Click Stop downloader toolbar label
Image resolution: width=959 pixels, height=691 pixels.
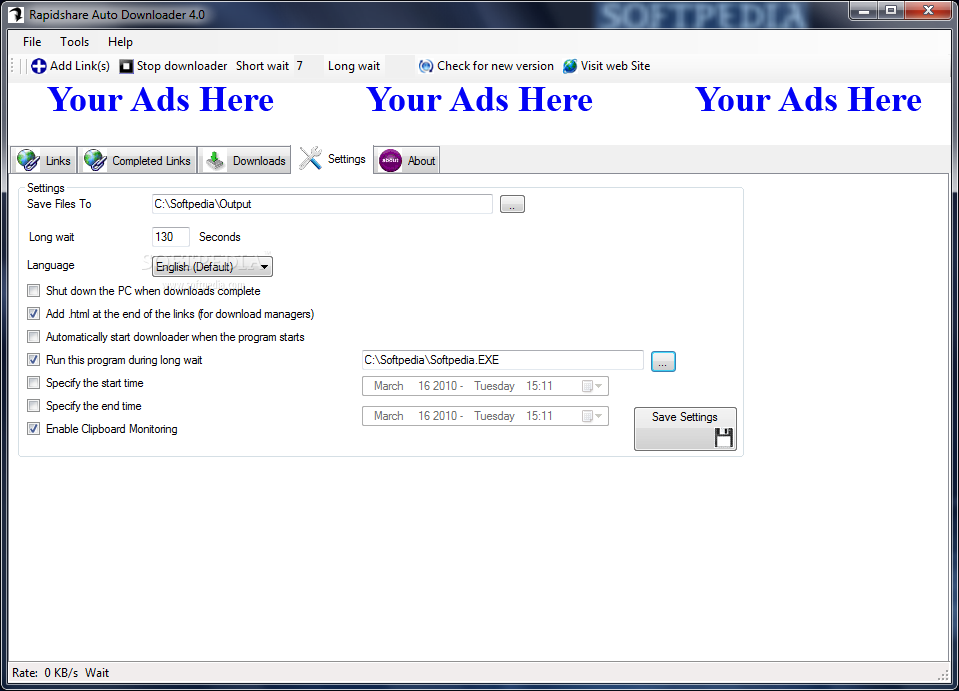tap(182, 66)
